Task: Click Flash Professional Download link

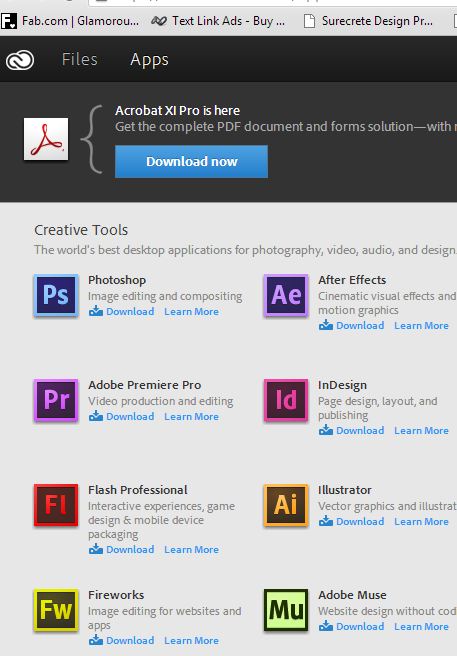Action: 130,550
